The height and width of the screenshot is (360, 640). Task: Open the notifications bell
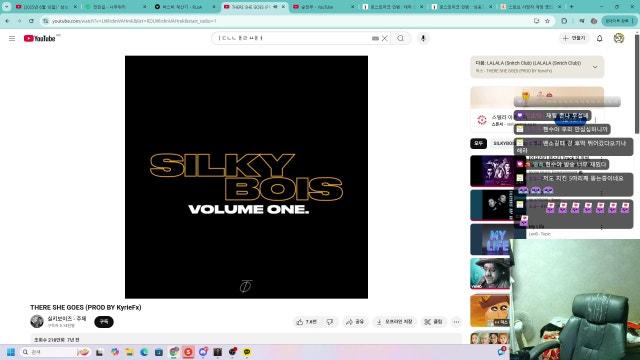599,38
